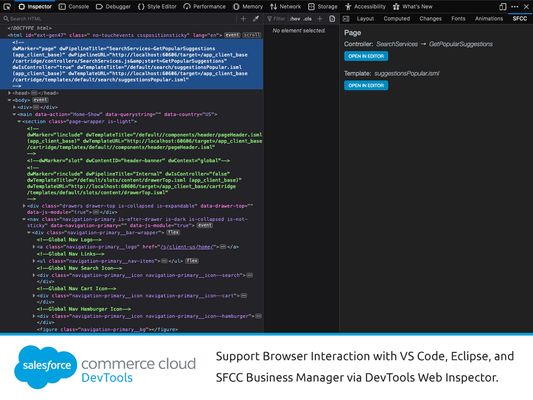Select the Global Nav Hamburger Icon comment
This screenshot has width=533, height=400.
[x=84, y=309]
